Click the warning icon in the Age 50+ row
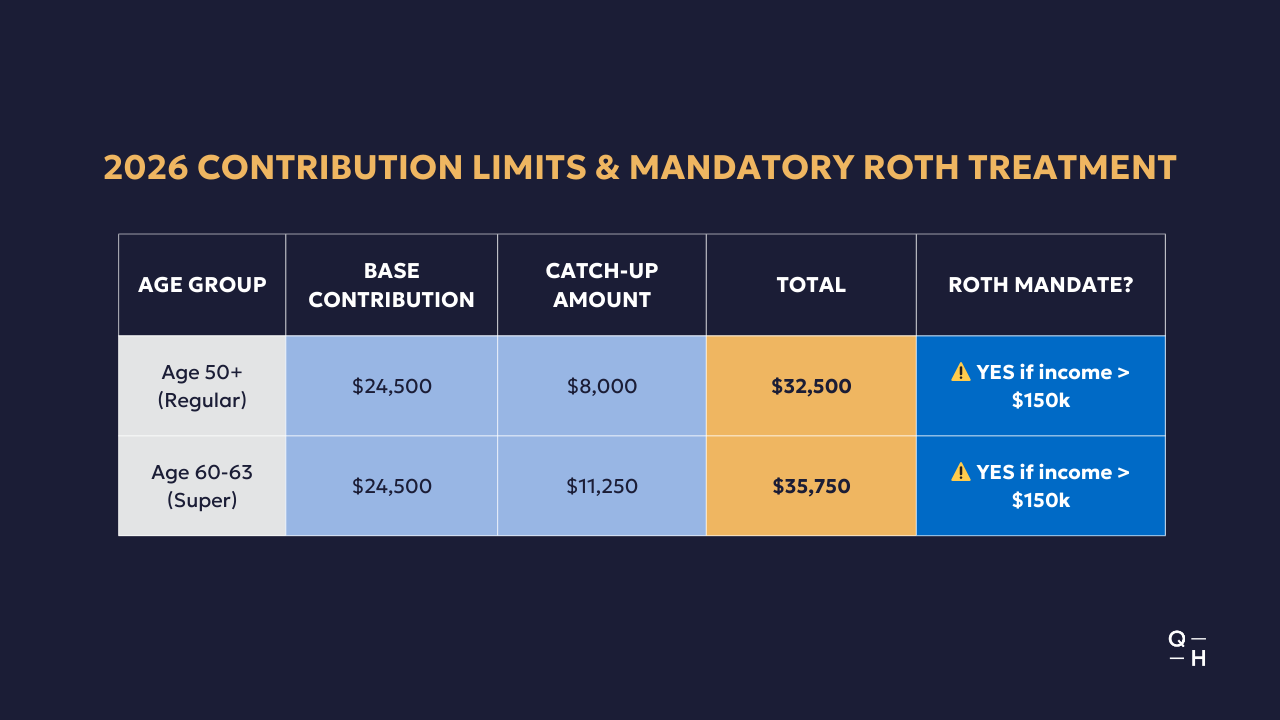 [x=961, y=372]
